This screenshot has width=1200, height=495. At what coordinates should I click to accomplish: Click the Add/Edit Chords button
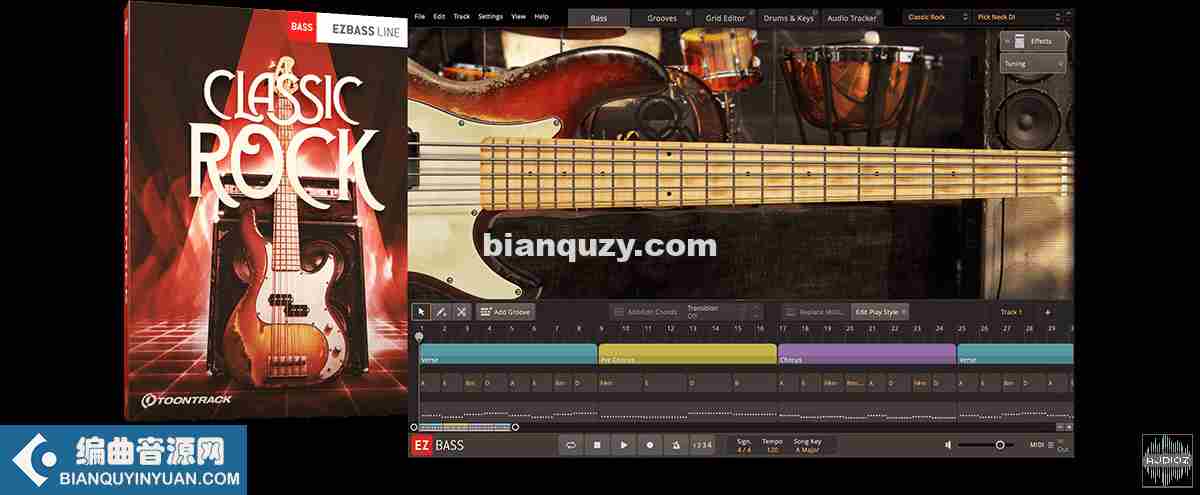point(645,312)
